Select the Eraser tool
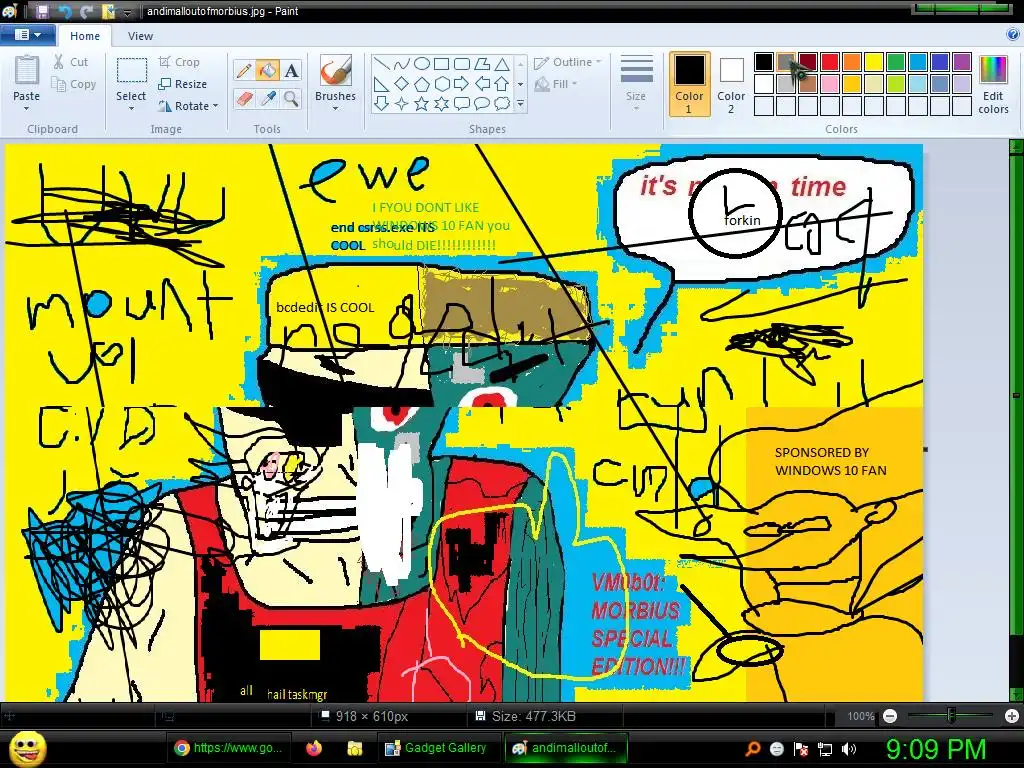1024x768 pixels. point(244,99)
